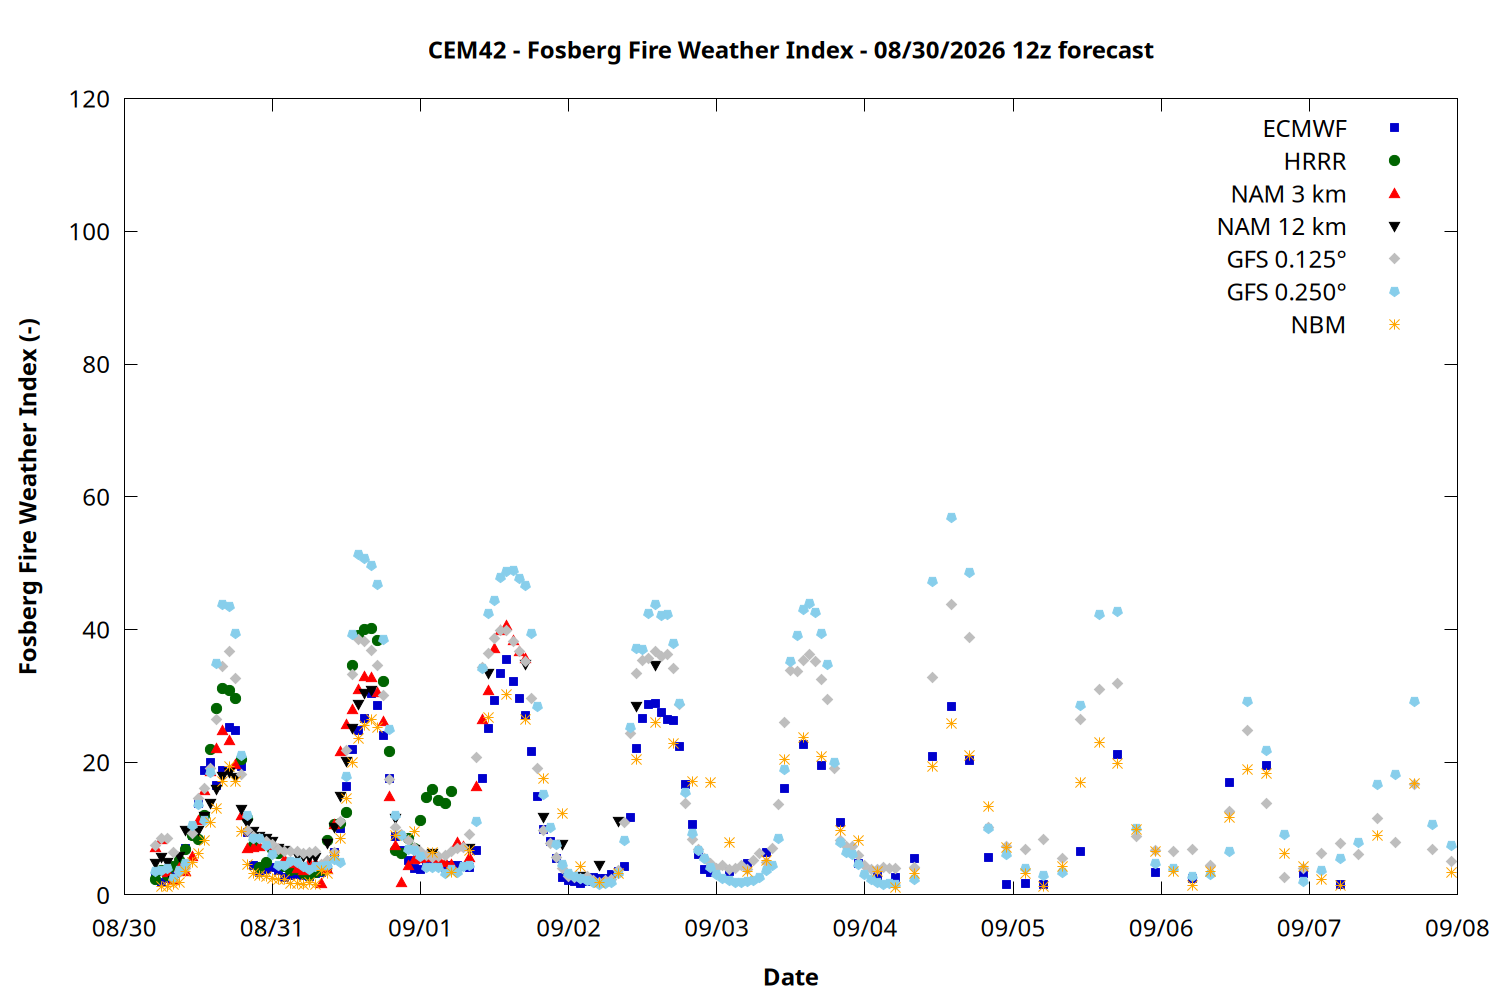Click the chart title starting with CEM42

790,50
